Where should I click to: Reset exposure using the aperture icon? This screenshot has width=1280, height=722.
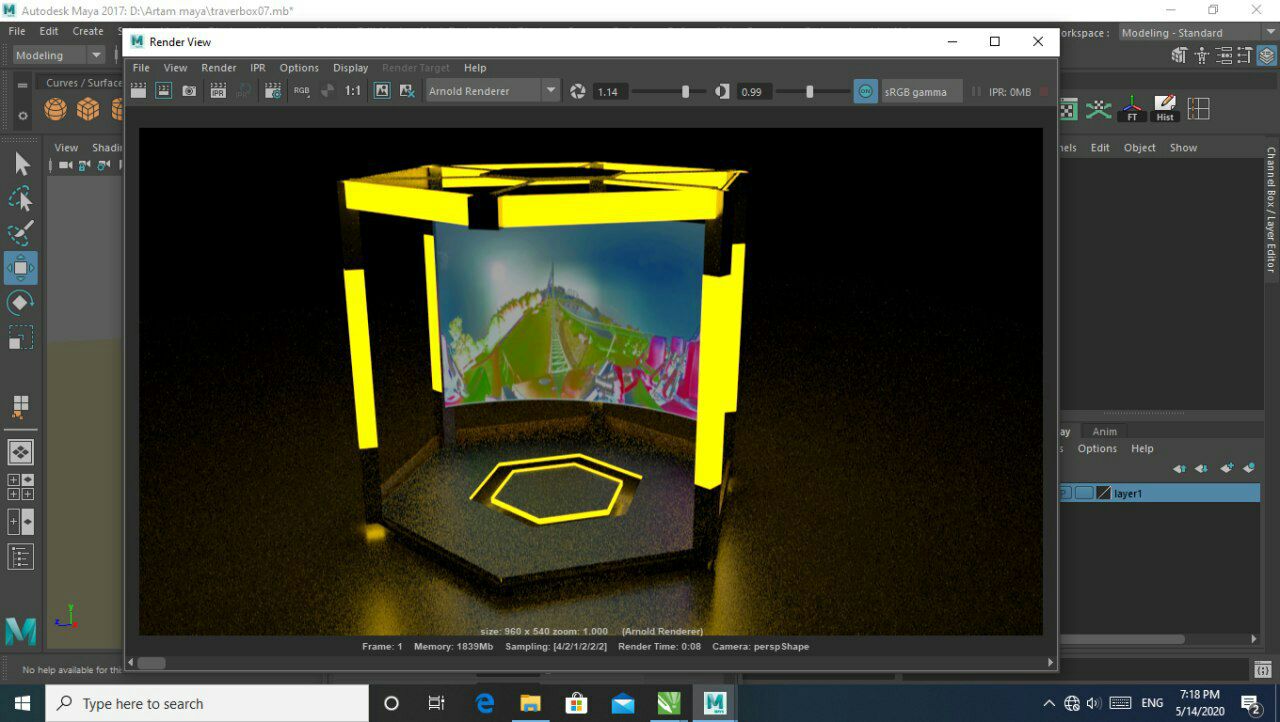pyautogui.click(x=577, y=91)
